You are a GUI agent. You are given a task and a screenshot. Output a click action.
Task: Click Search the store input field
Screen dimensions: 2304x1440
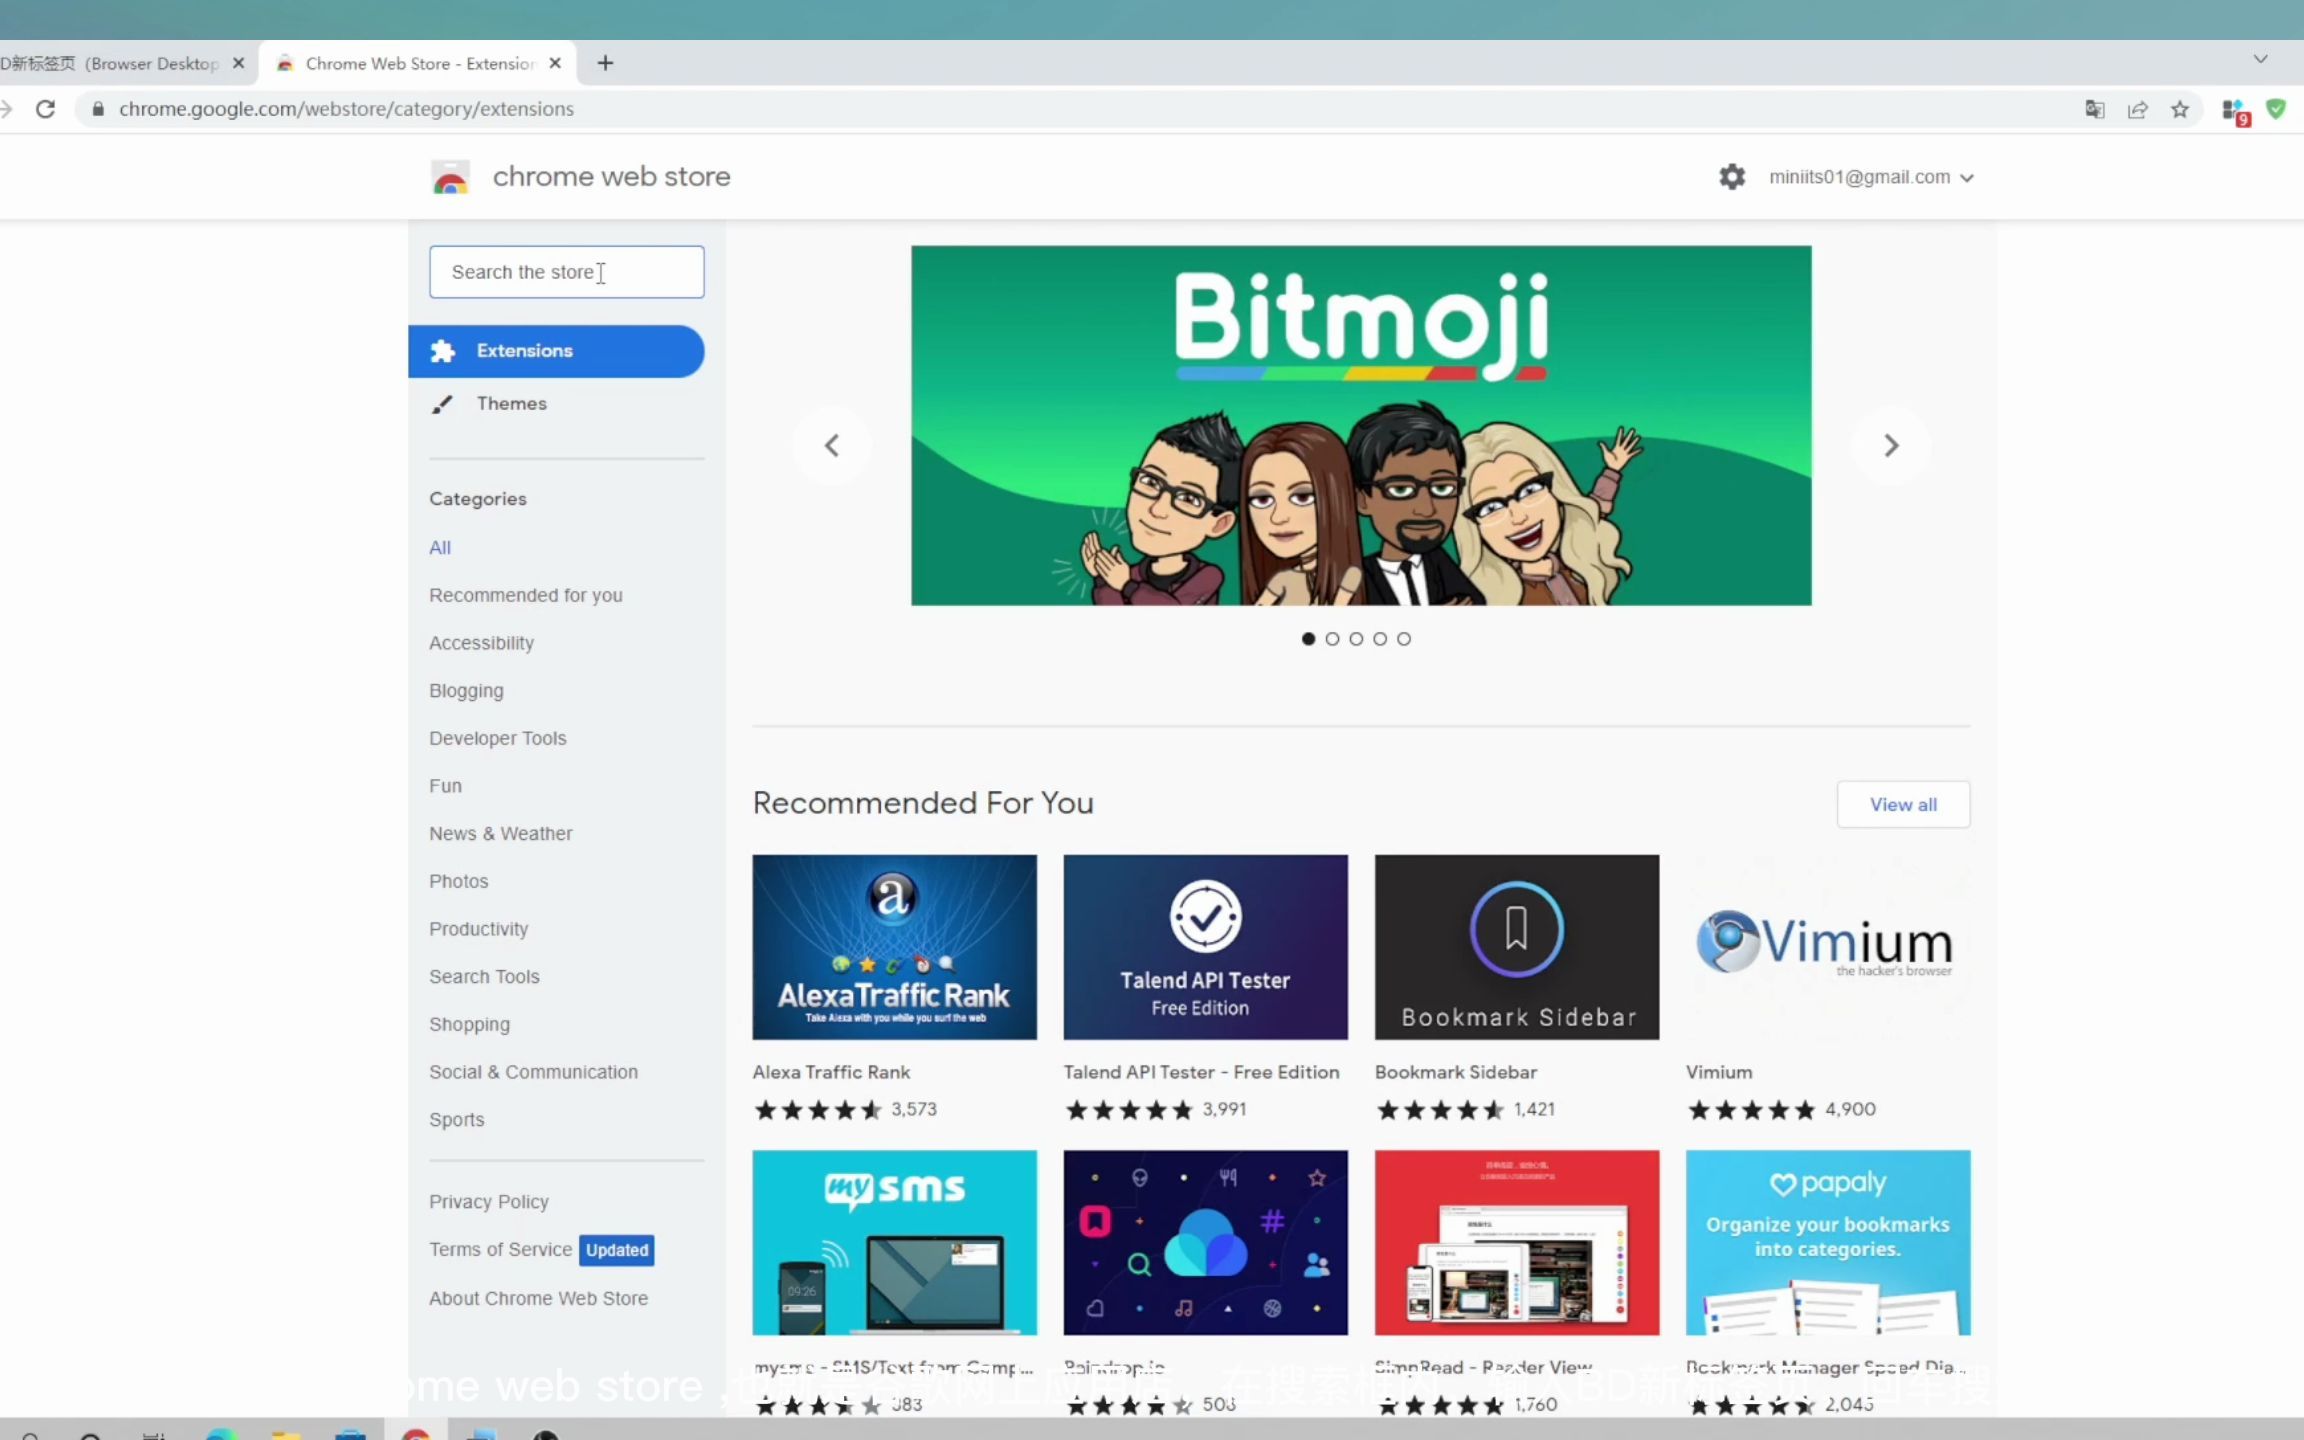(x=566, y=270)
